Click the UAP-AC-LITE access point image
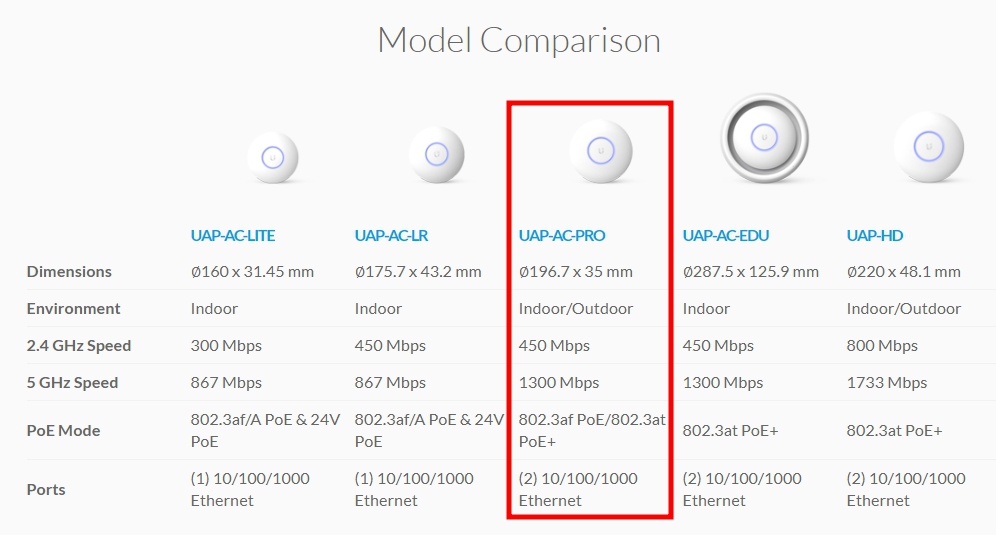The image size is (996, 535). (273, 158)
